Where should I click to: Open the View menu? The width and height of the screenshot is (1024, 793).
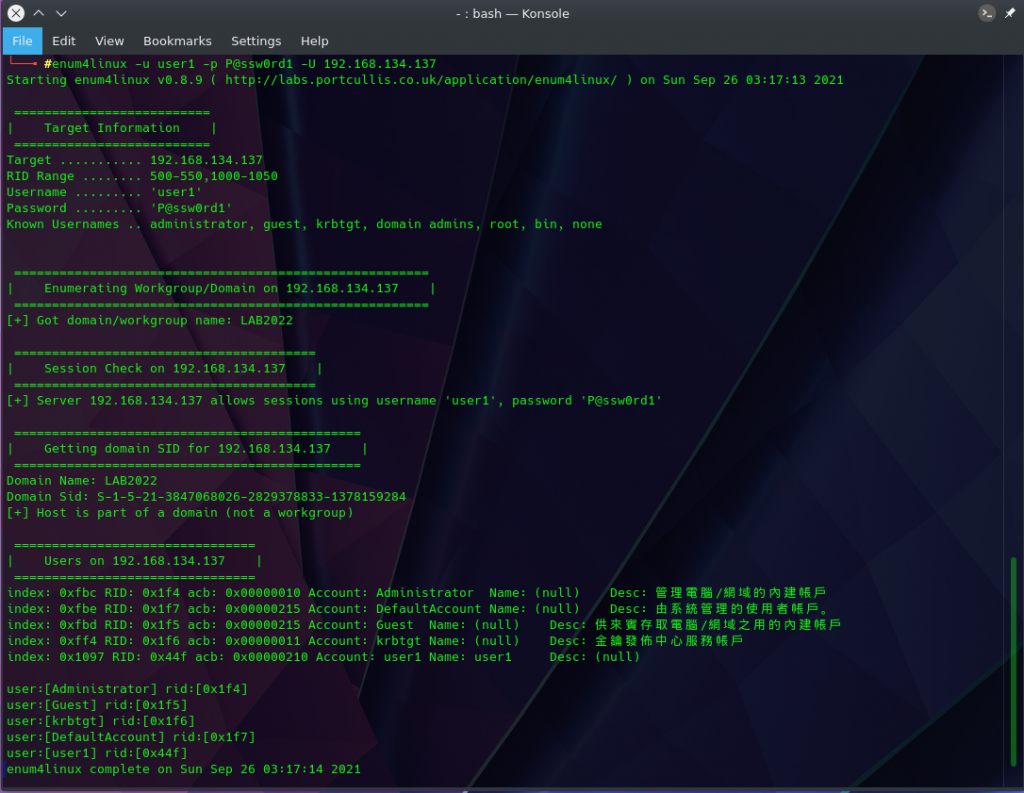point(109,40)
